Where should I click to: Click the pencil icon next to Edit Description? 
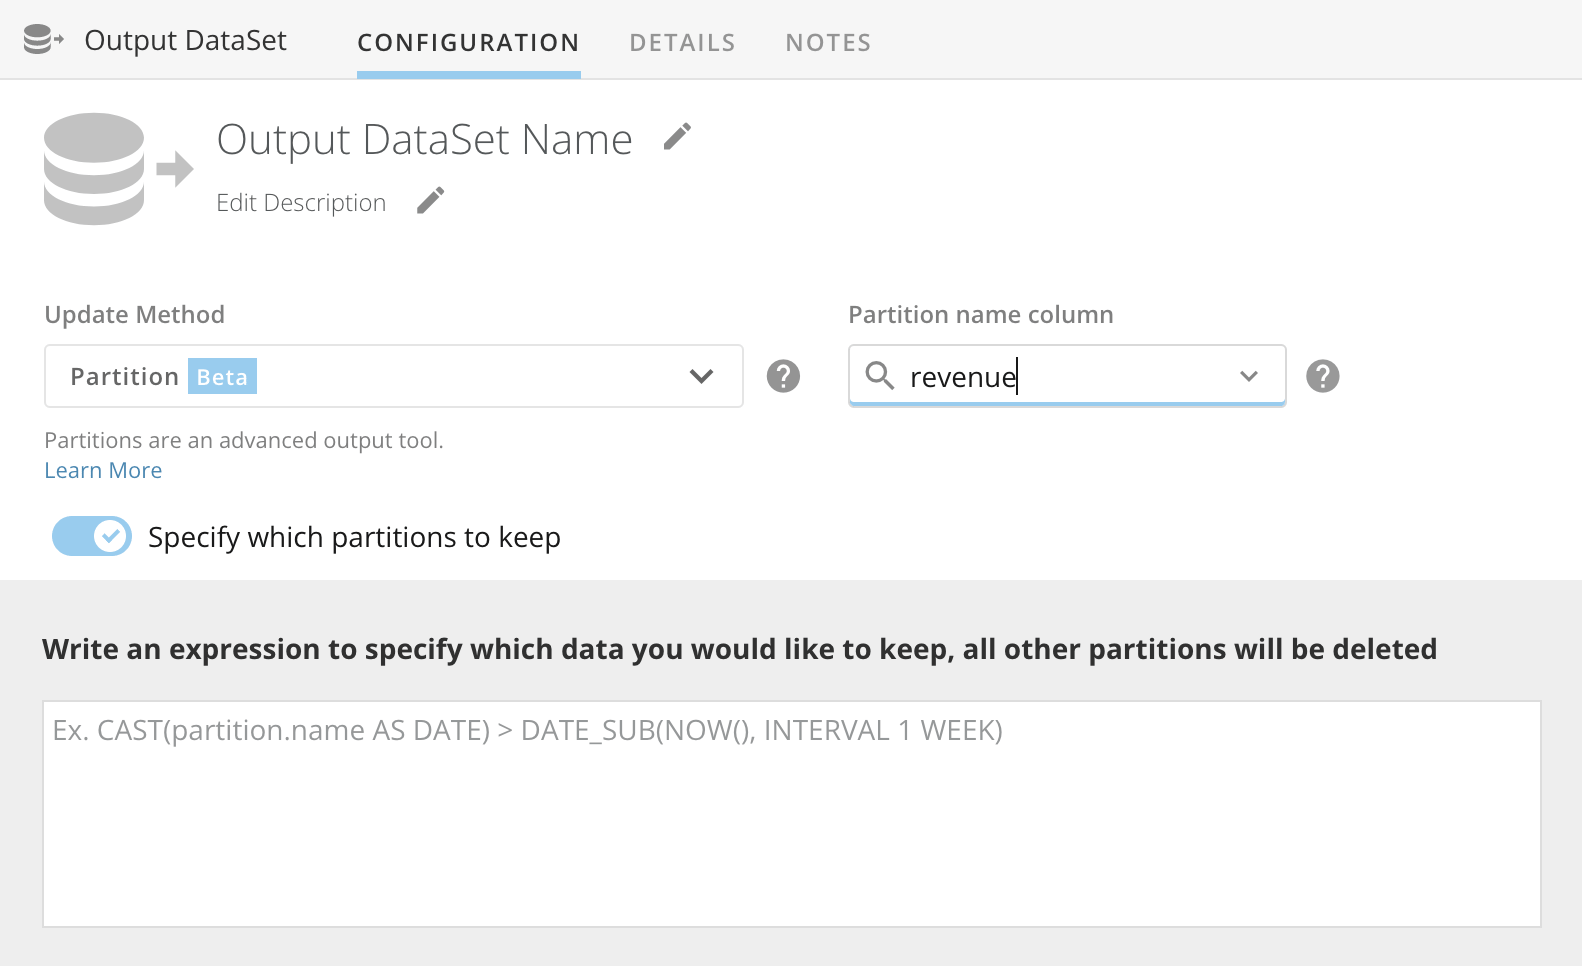pos(430,201)
